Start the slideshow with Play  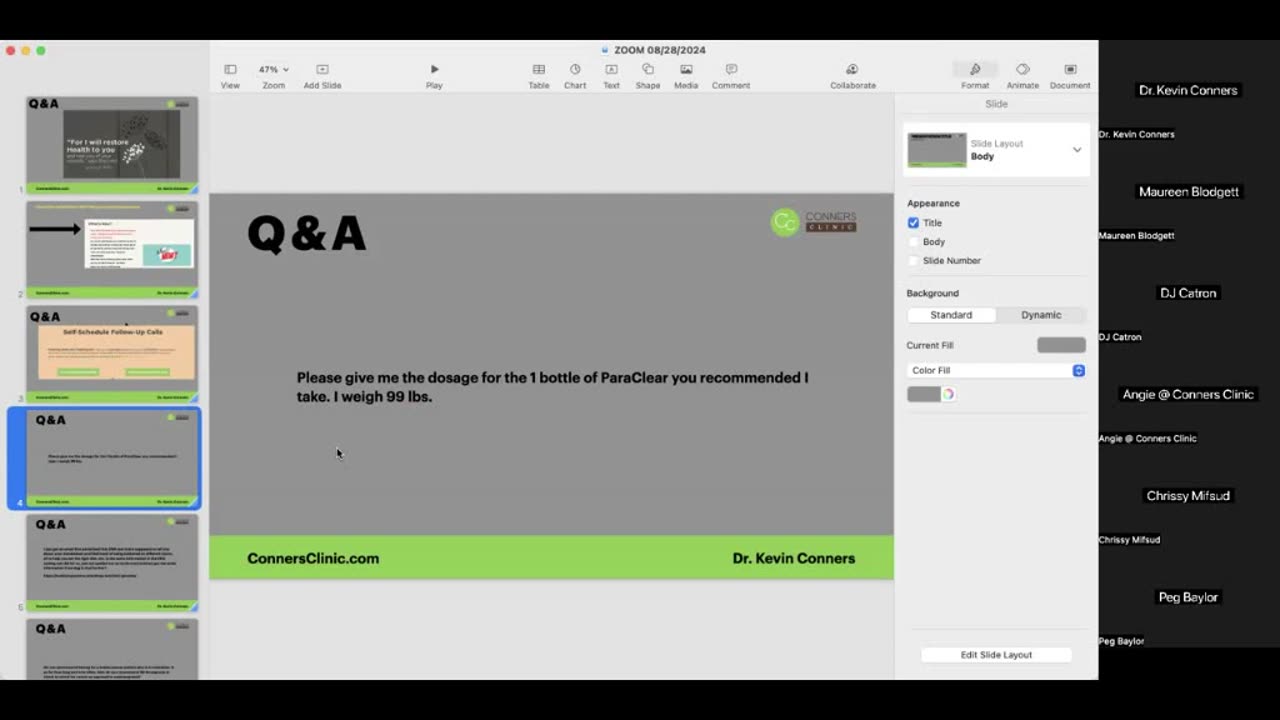coord(434,76)
